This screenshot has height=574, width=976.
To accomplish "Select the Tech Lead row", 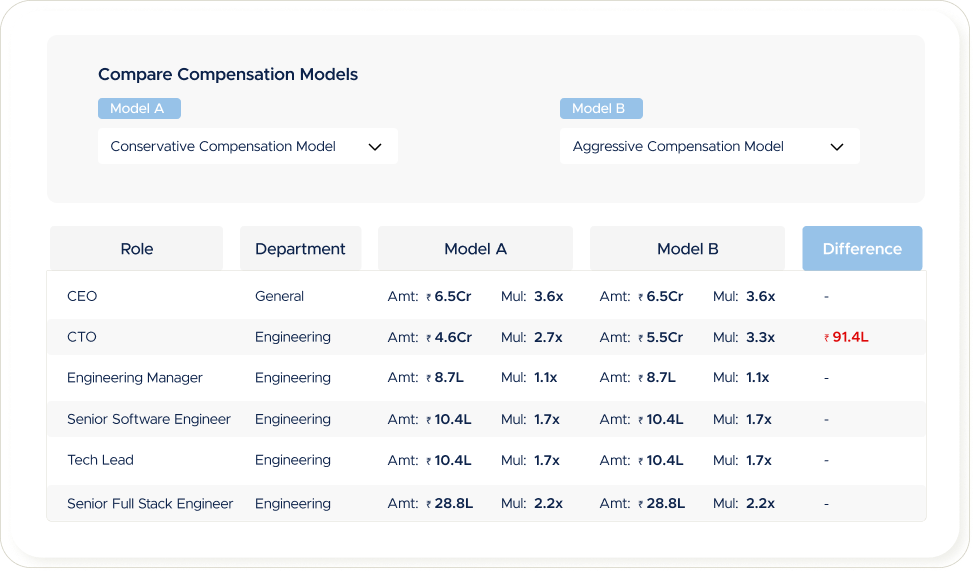I will pyautogui.click(x=100, y=460).
